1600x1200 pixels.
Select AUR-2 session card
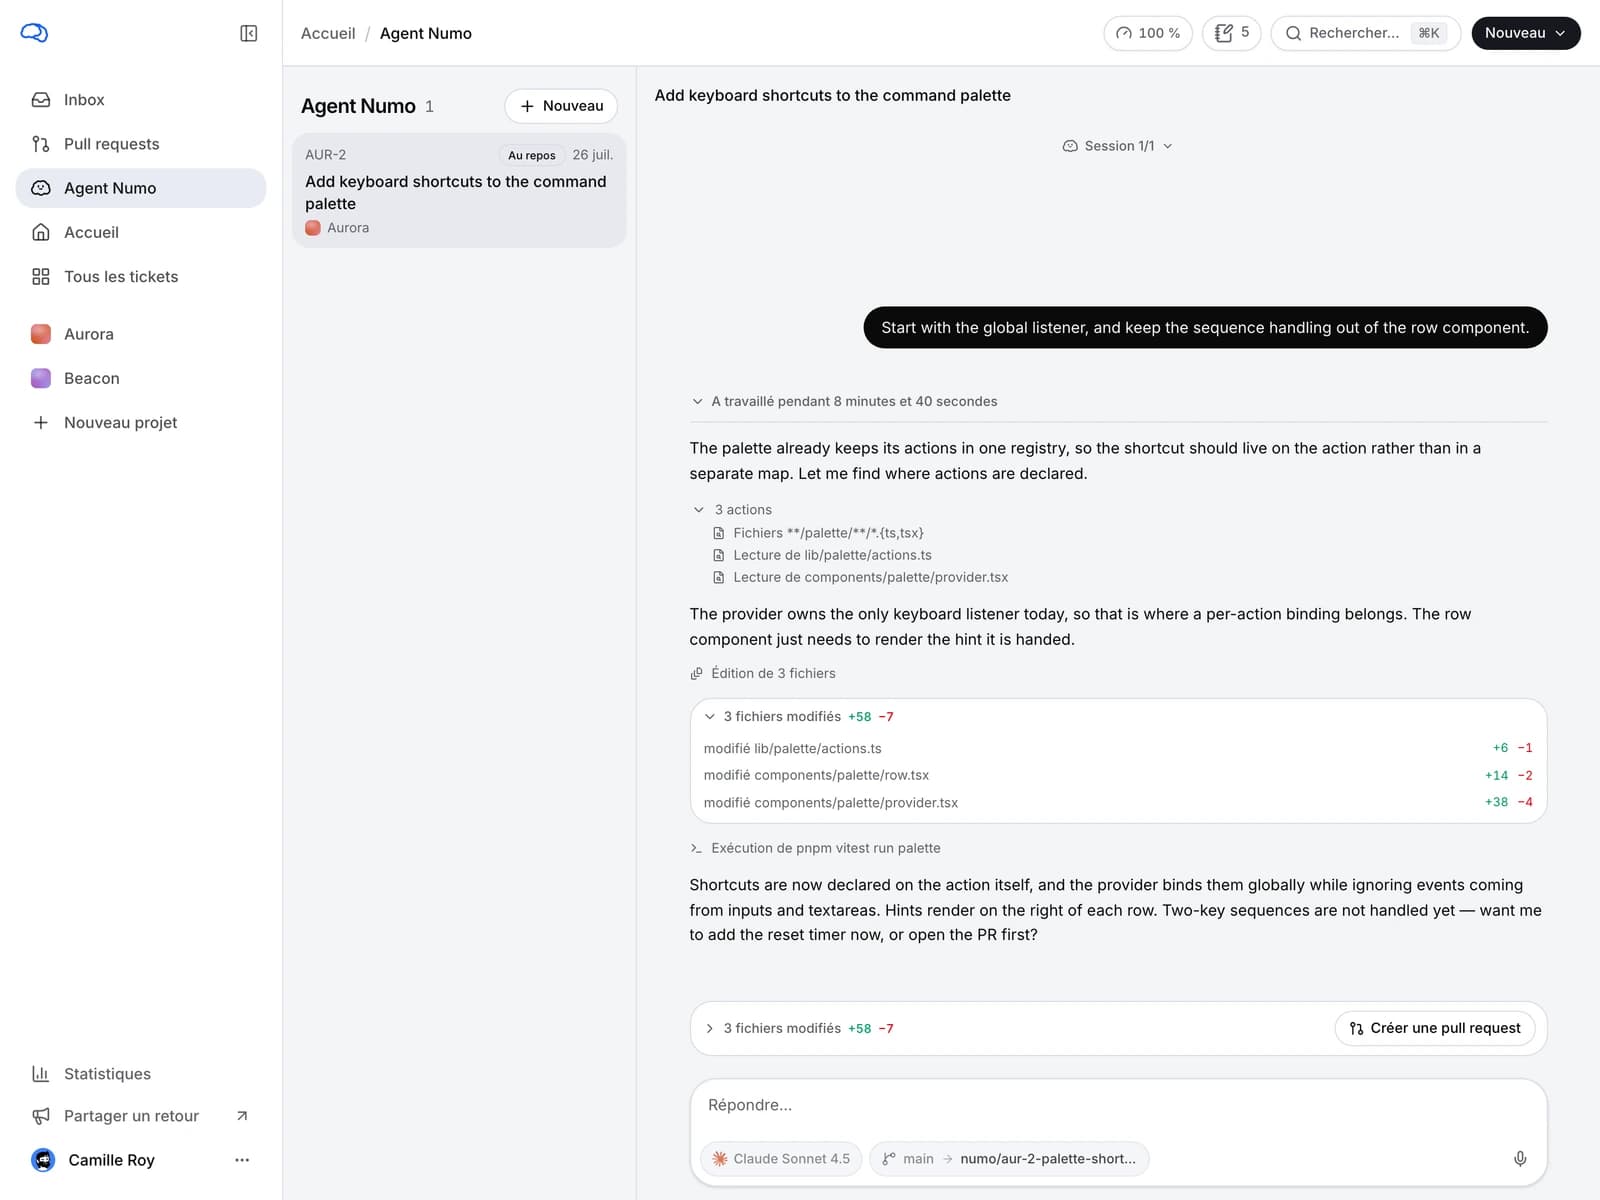point(459,190)
